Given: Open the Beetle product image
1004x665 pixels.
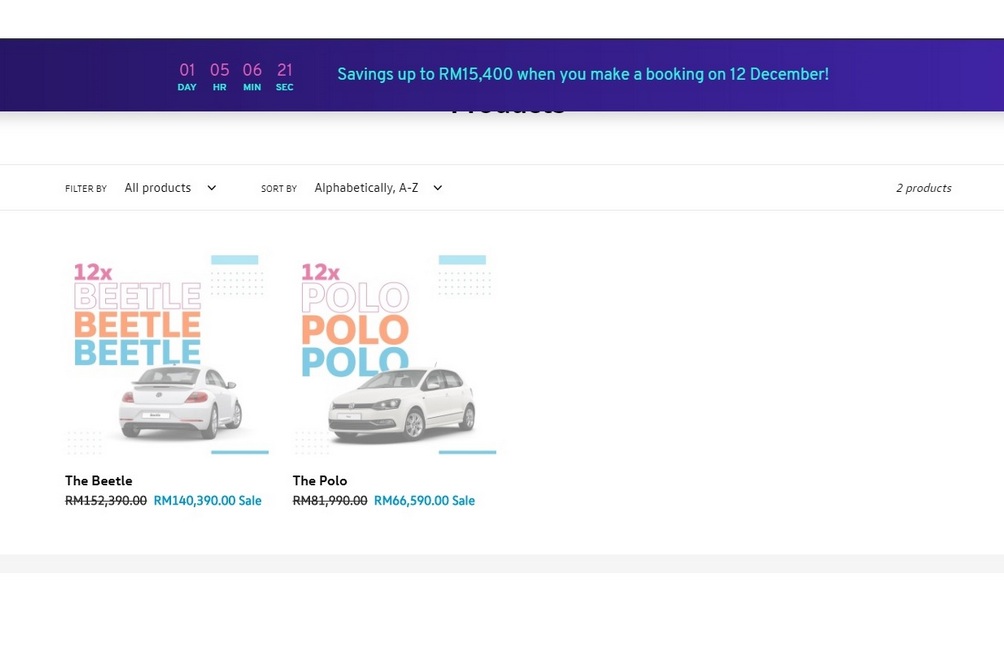Looking at the screenshot, I should [x=167, y=354].
